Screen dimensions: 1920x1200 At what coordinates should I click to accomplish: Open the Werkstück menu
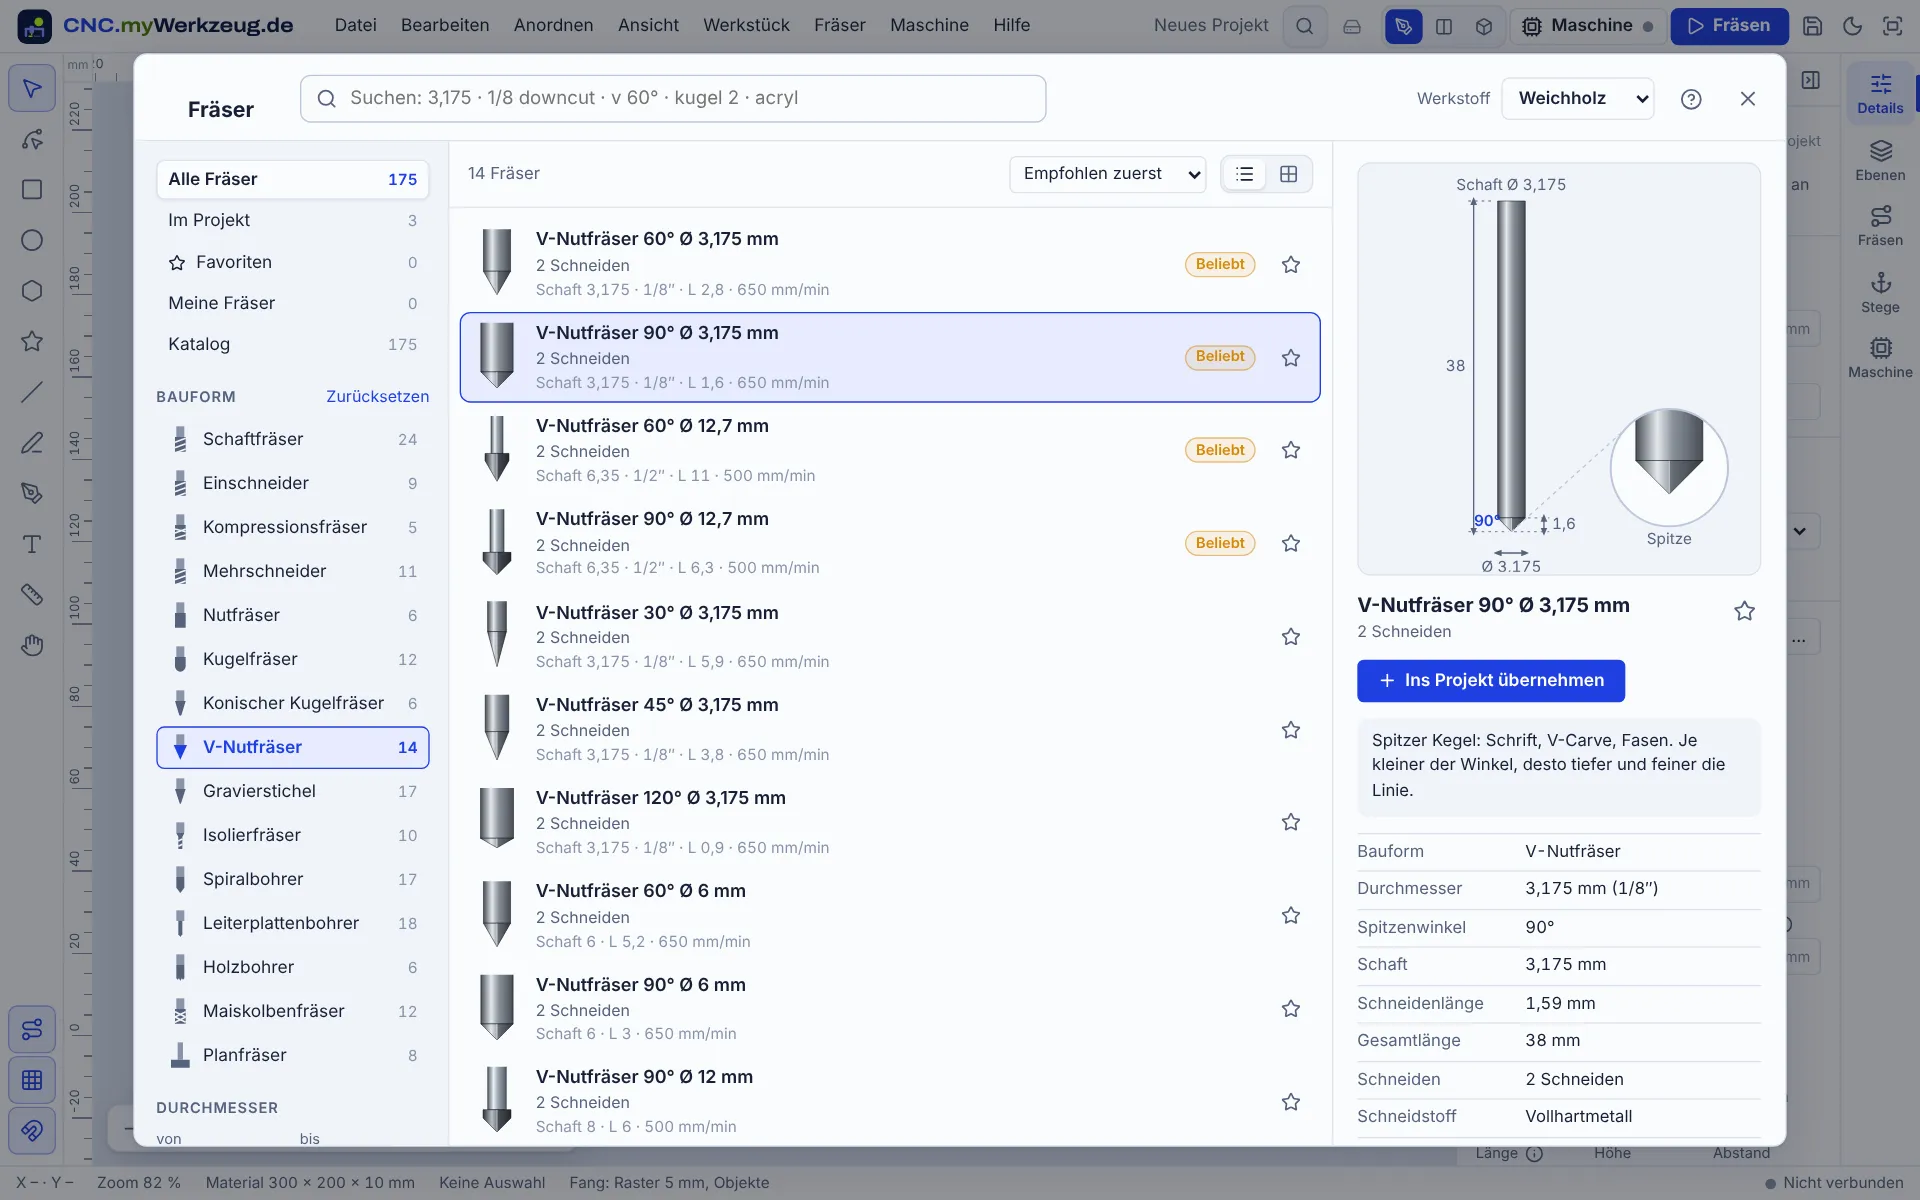[x=746, y=25]
